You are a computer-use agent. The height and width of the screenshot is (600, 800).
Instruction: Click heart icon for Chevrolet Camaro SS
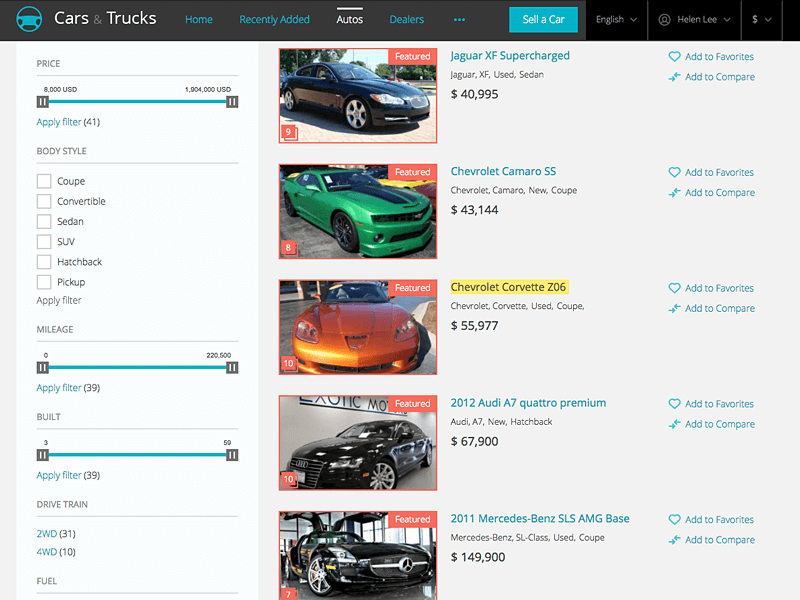(674, 172)
